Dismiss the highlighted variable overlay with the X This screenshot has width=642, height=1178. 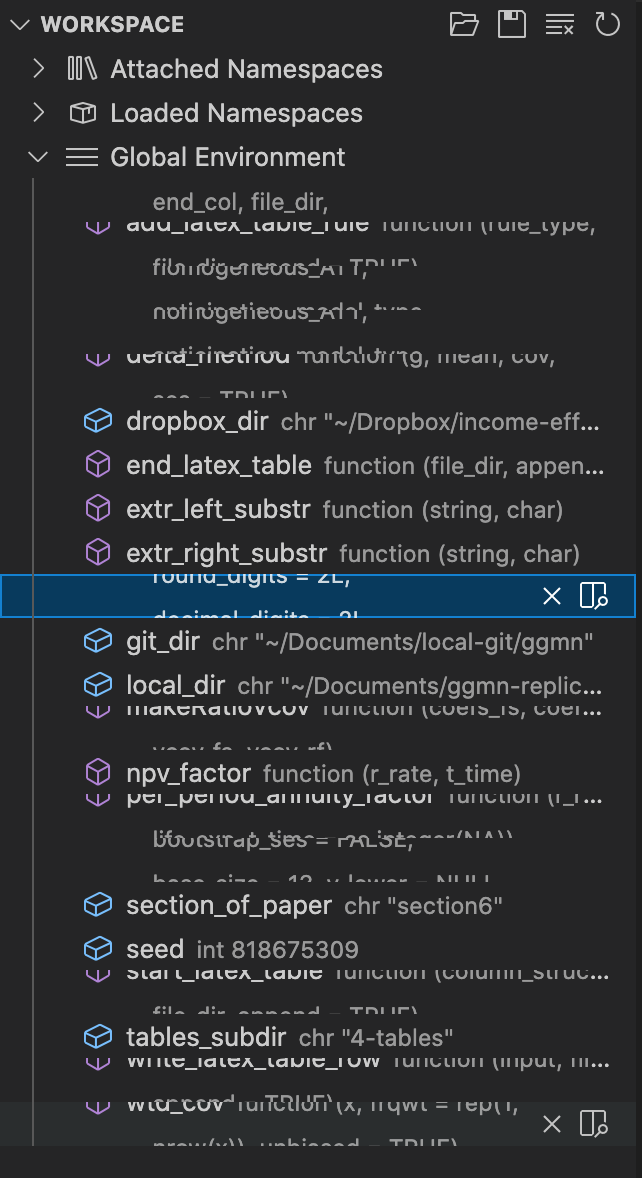[552, 595]
